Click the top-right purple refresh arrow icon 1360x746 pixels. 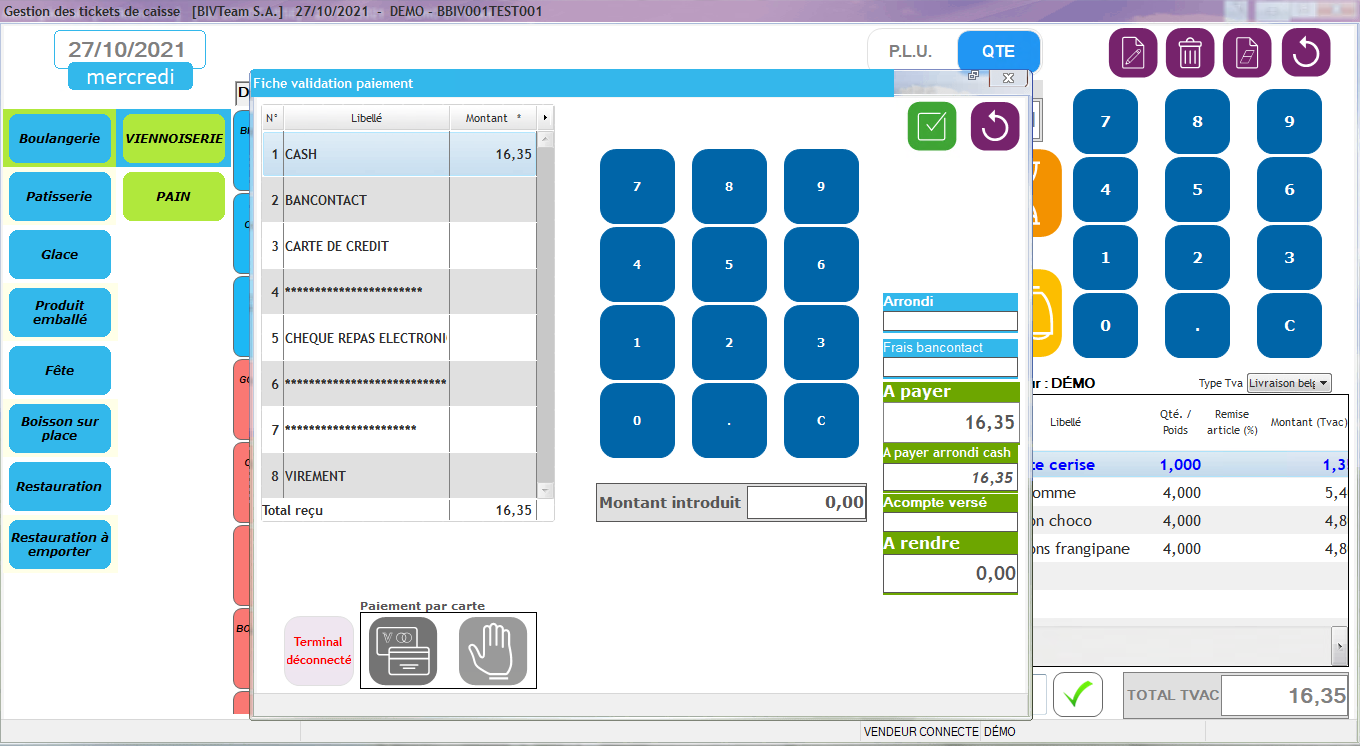(x=1305, y=53)
